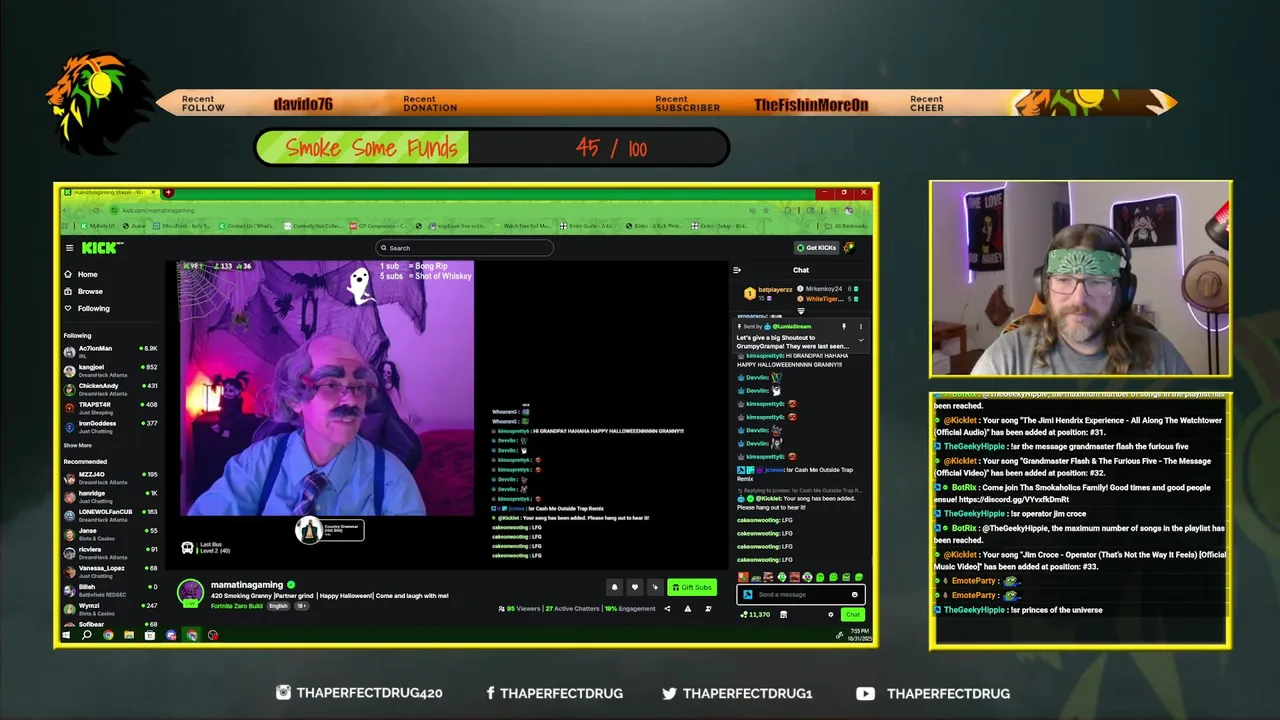Click Show More under Following list
This screenshot has width=1280, height=720.
[78, 445]
